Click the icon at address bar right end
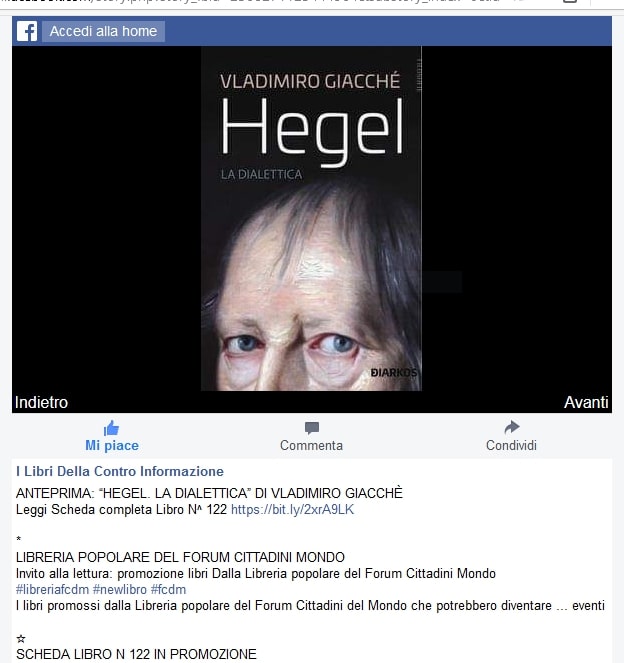The height and width of the screenshot is (663, 624). click(x=570, y=2)
